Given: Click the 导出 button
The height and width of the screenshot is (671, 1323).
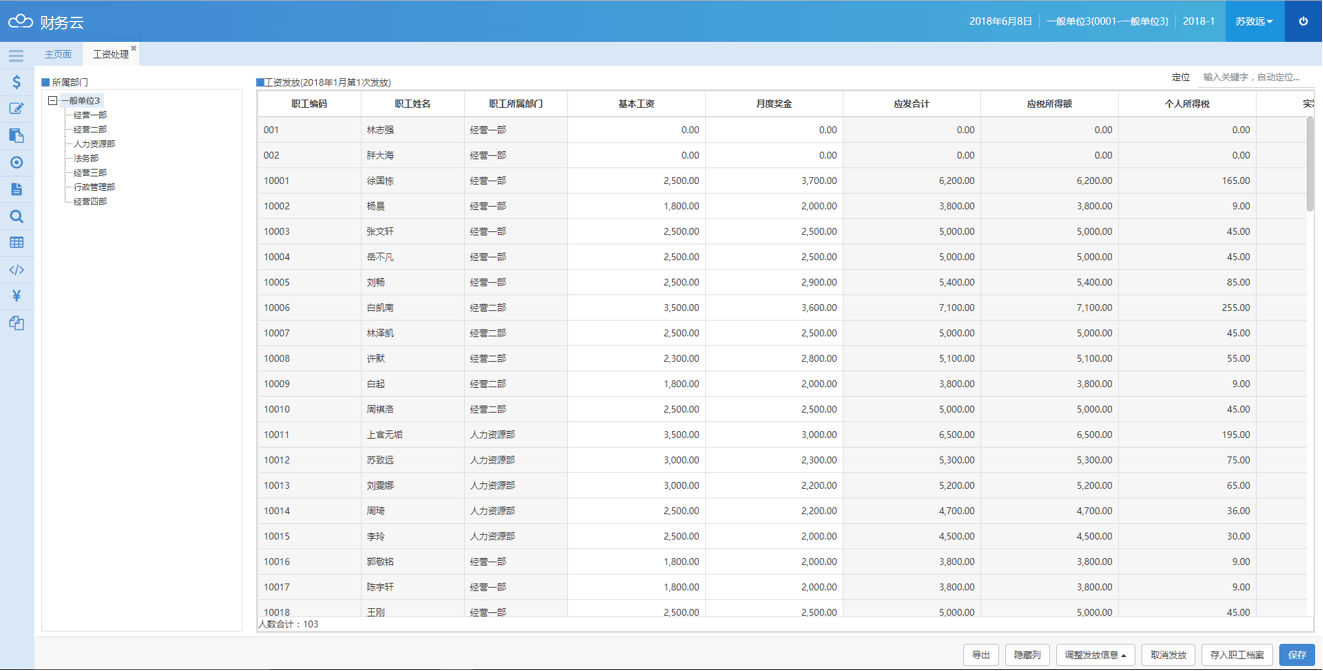Looking at the screenshot, I should coord(980,655).
